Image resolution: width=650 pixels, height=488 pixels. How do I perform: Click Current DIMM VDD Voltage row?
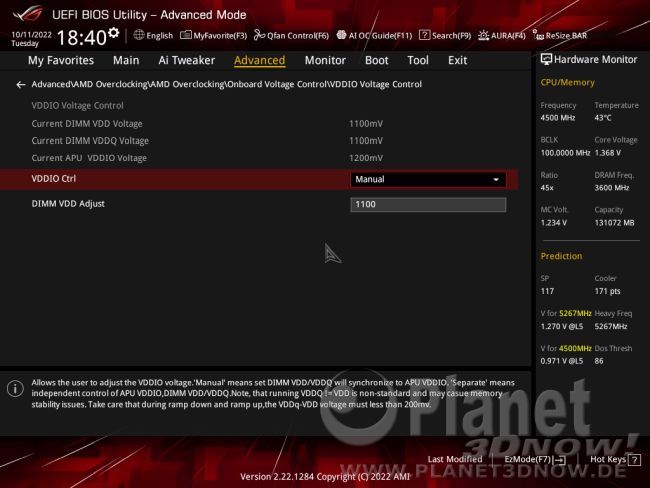259,124
